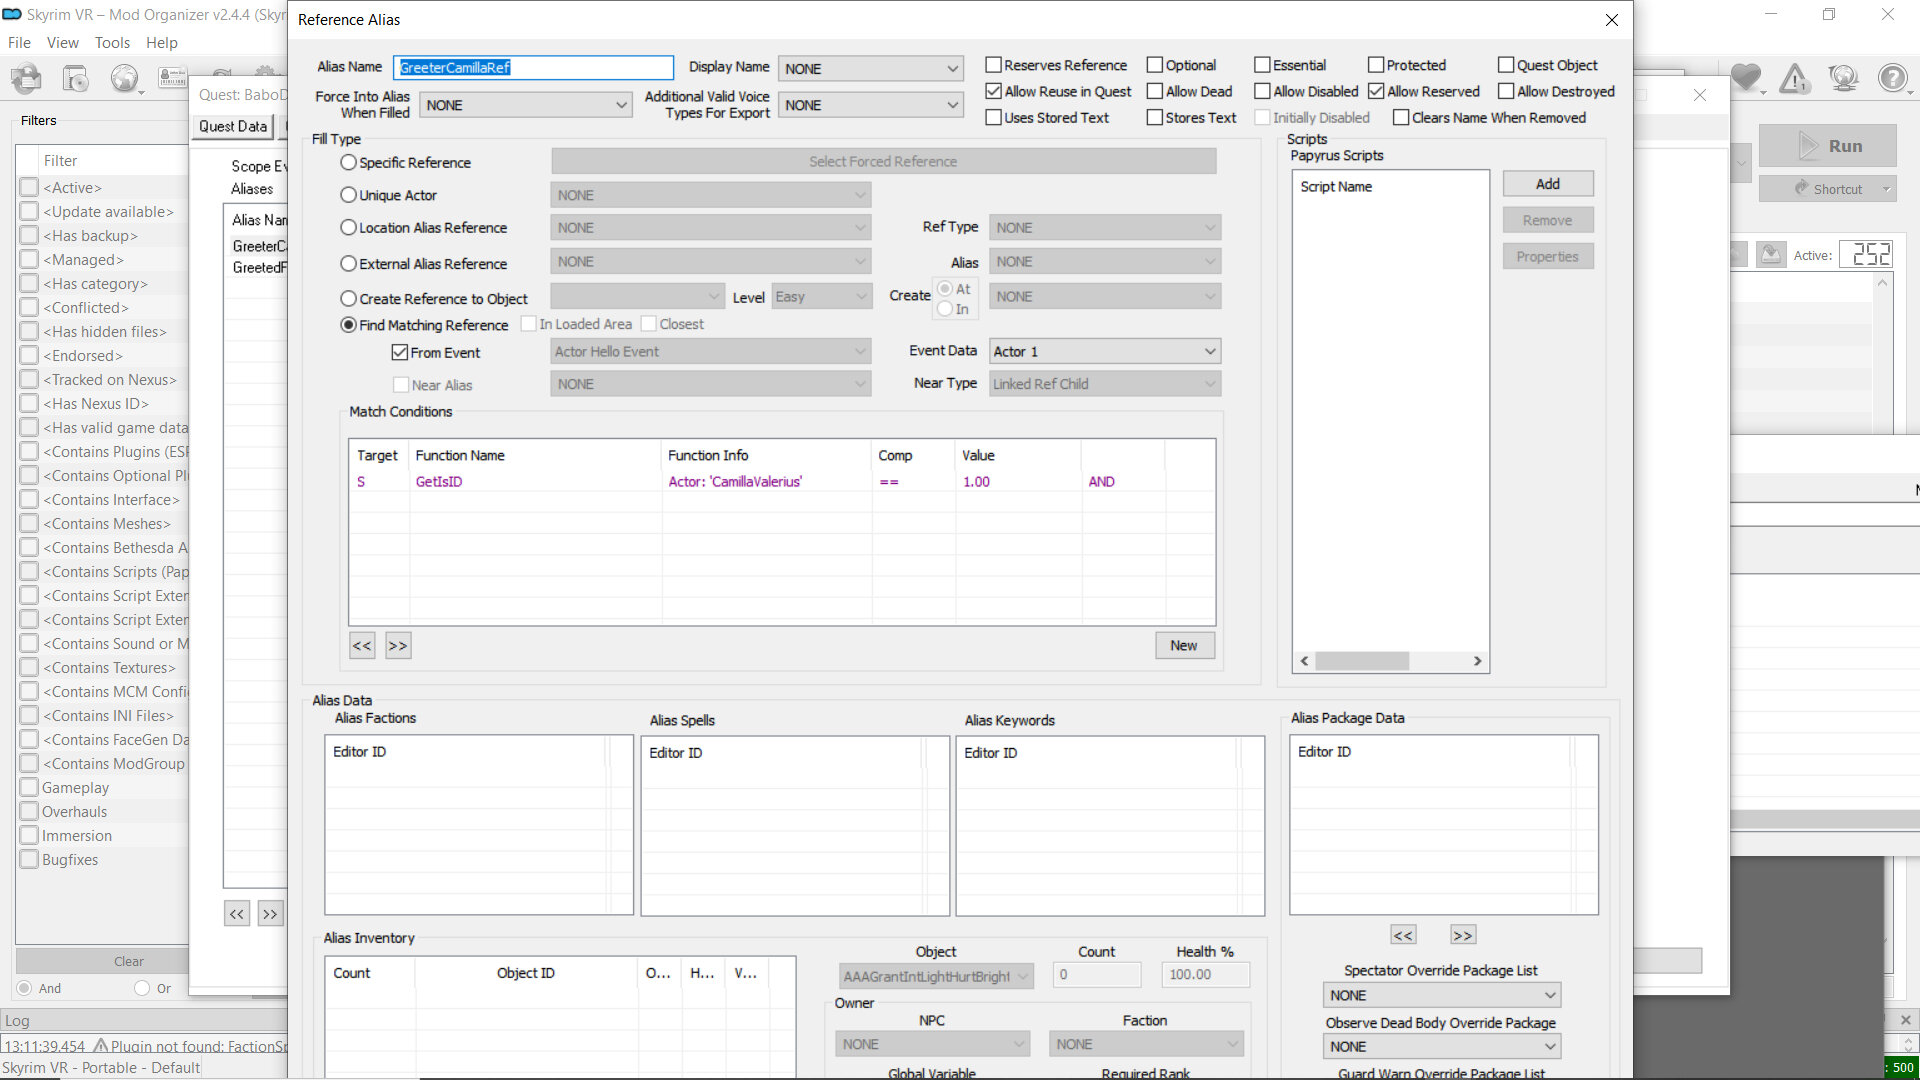Toggle the Gameplay filter checkbox

30,788
